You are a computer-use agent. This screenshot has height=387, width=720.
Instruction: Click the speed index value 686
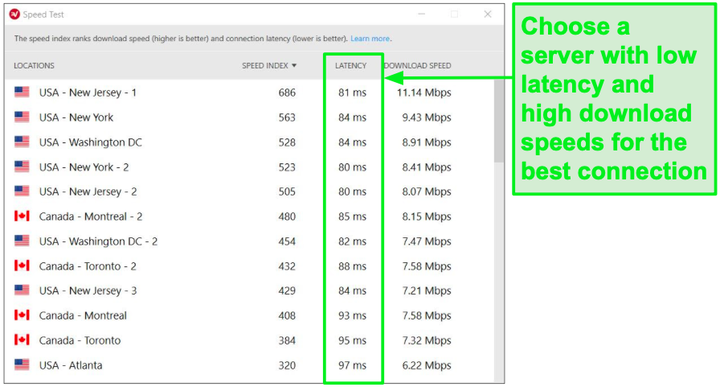tap(287, 93)
